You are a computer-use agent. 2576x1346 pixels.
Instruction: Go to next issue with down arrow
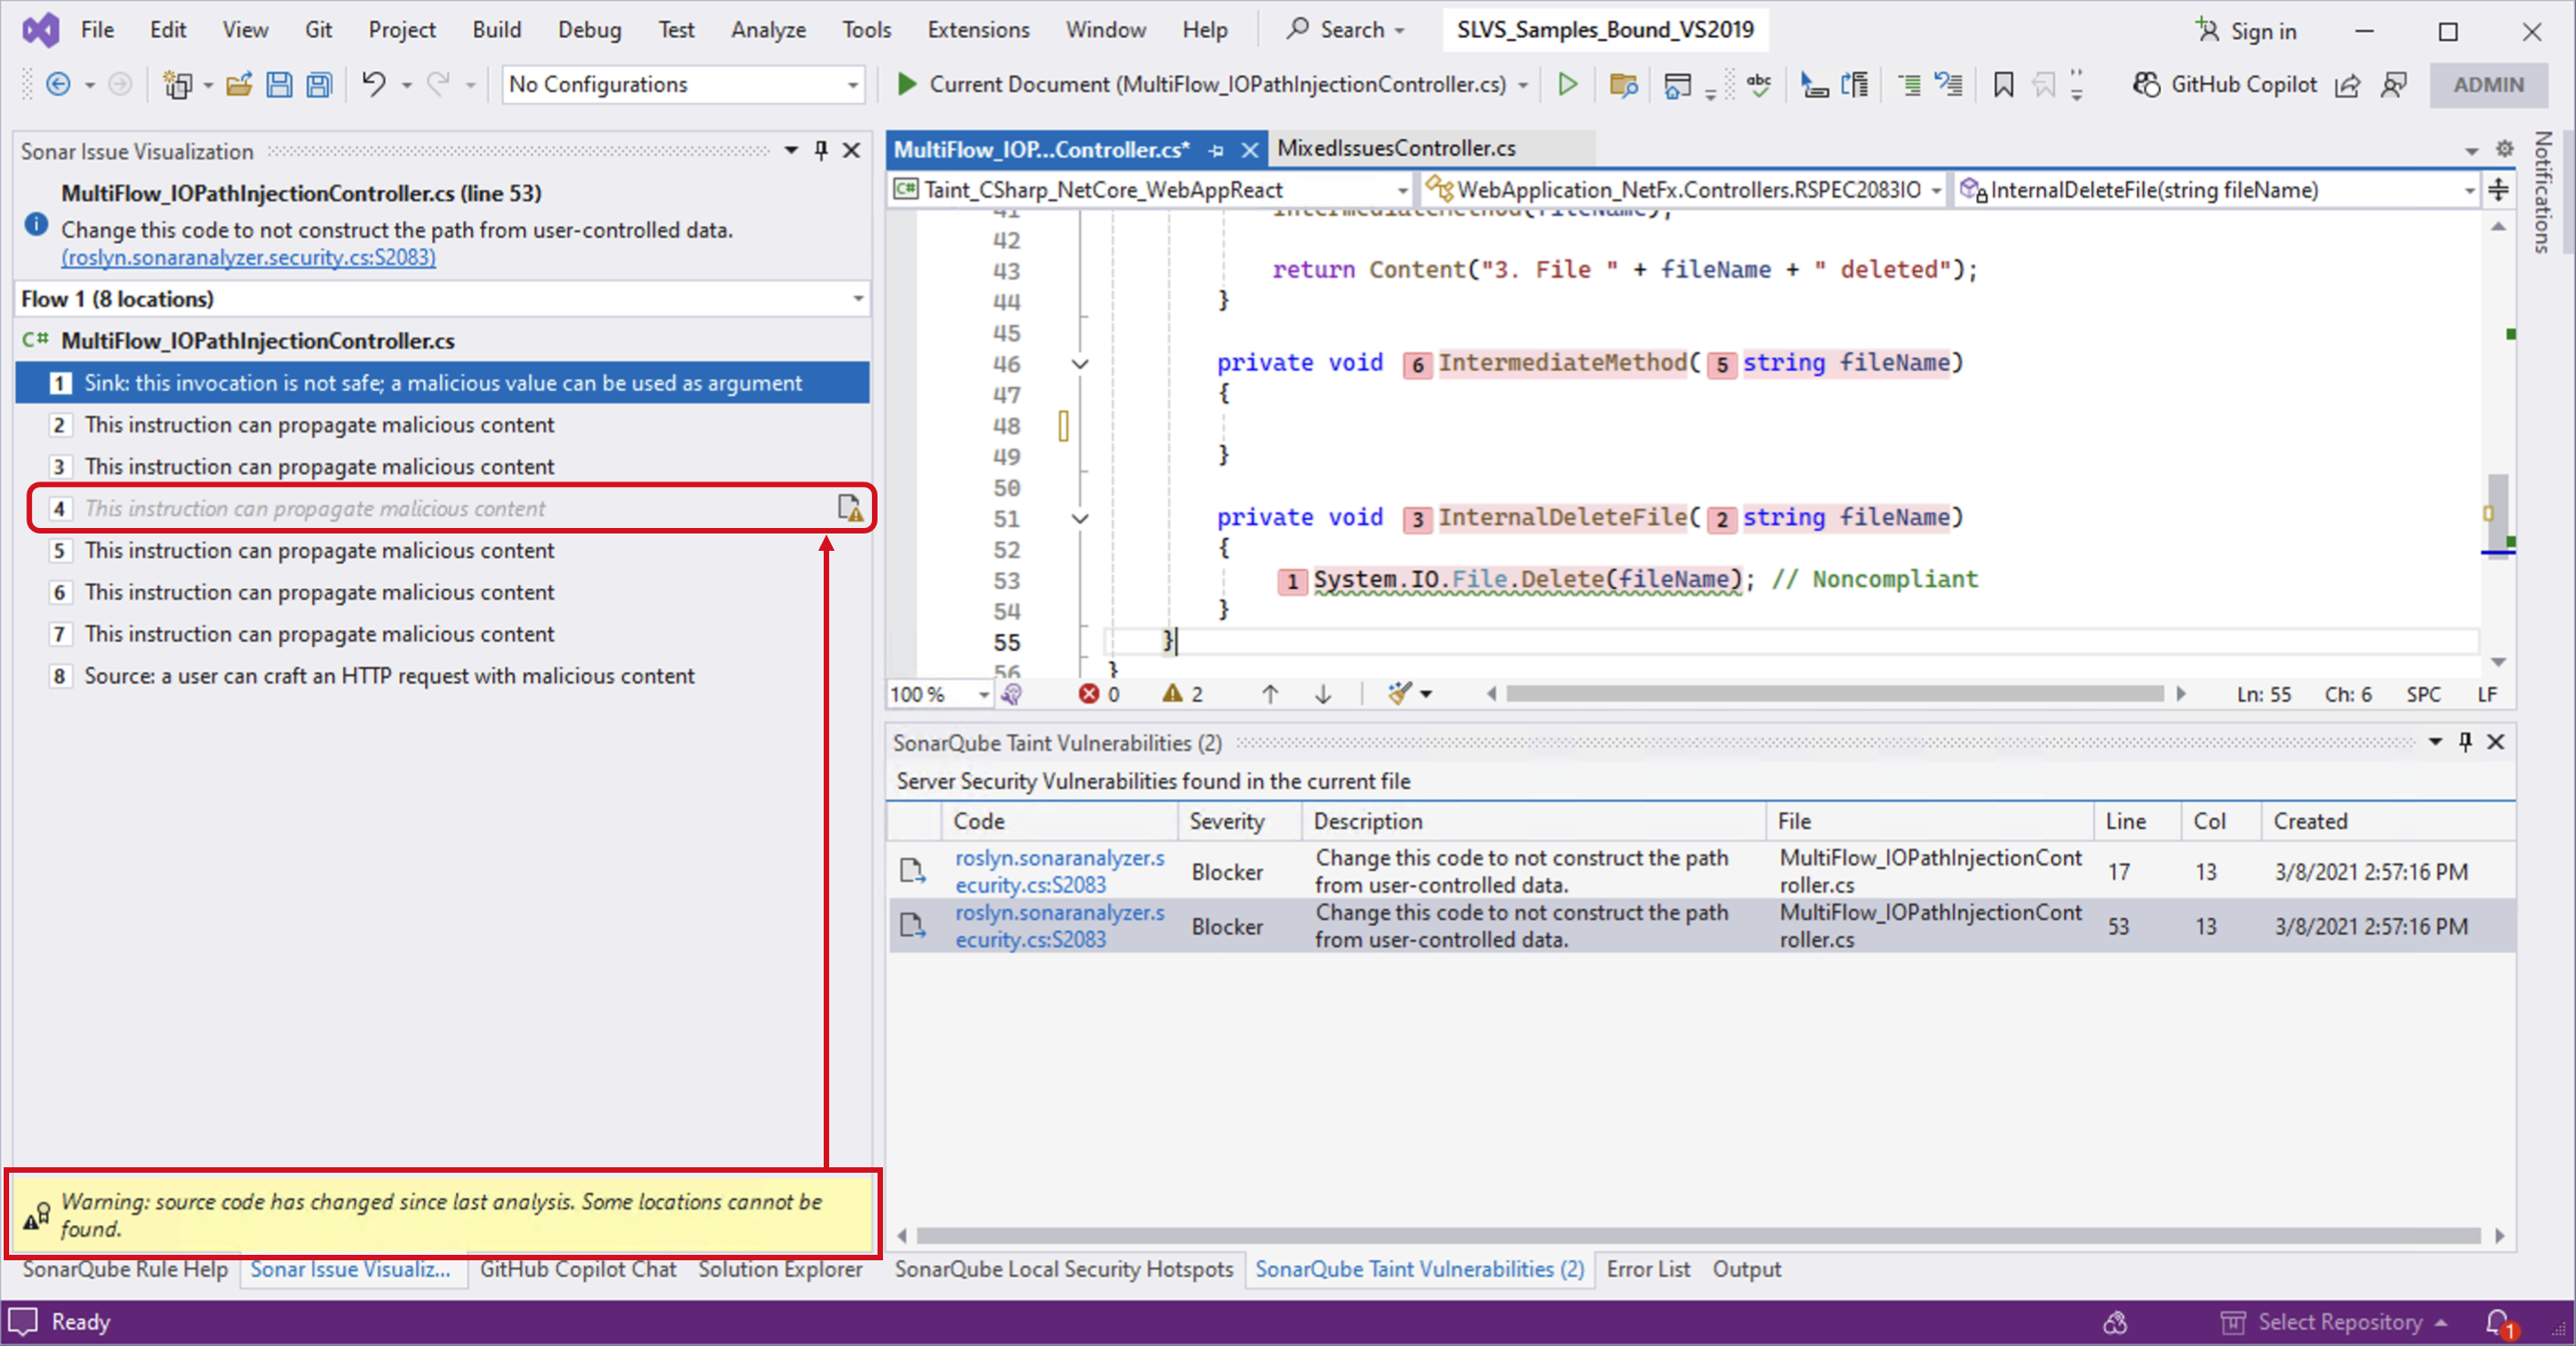[1323, 694]
